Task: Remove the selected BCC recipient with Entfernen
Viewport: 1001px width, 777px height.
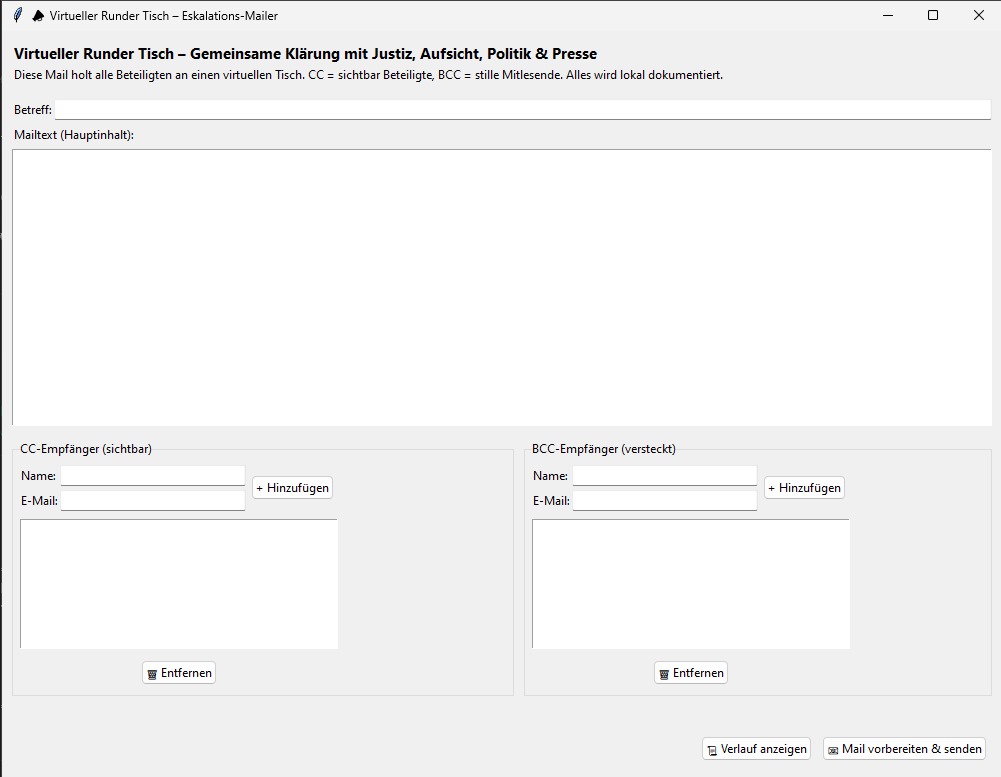Action: tap(691, 673)
